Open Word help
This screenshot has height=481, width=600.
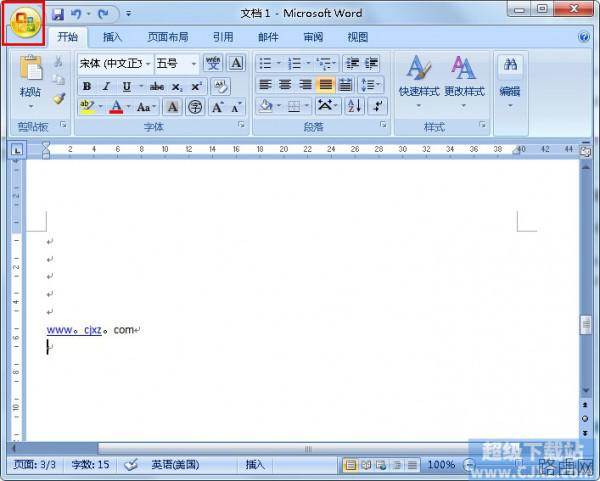(584, 37)
